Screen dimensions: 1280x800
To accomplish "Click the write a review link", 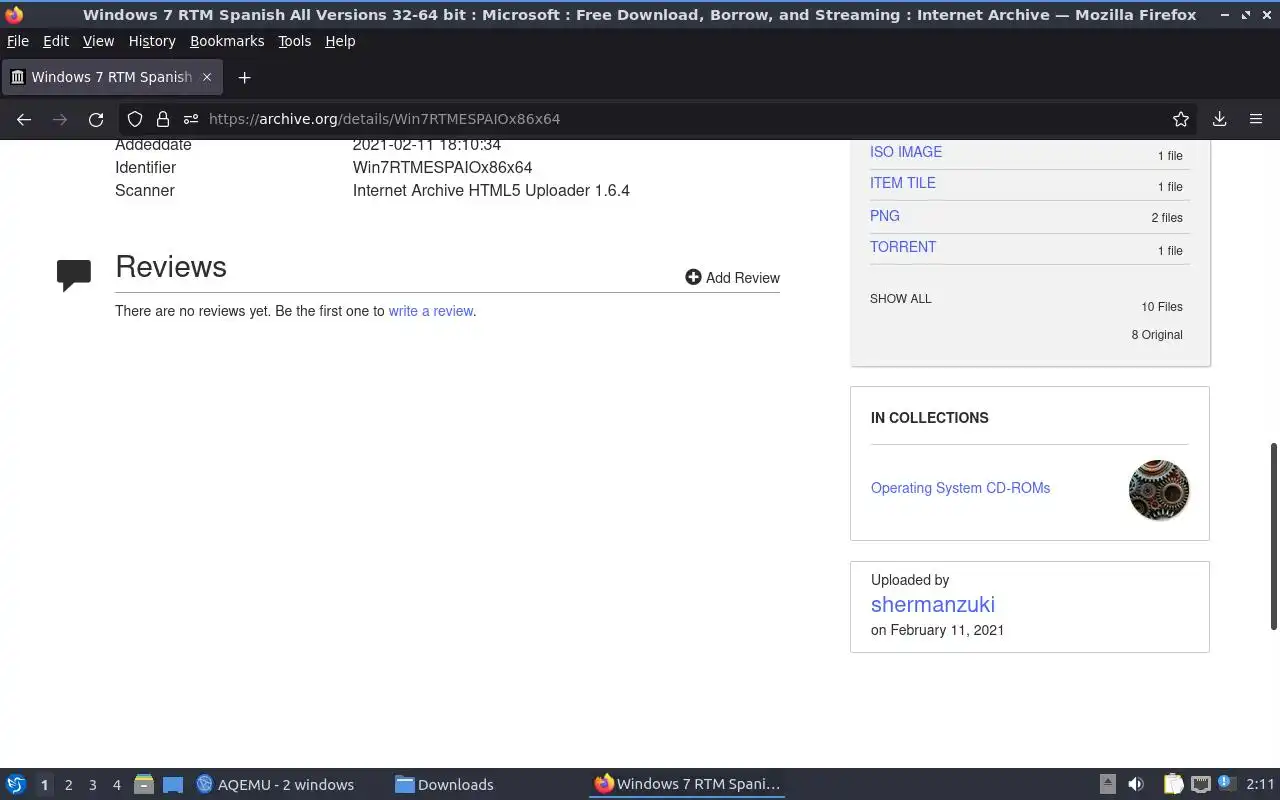I will coord(431,311).
